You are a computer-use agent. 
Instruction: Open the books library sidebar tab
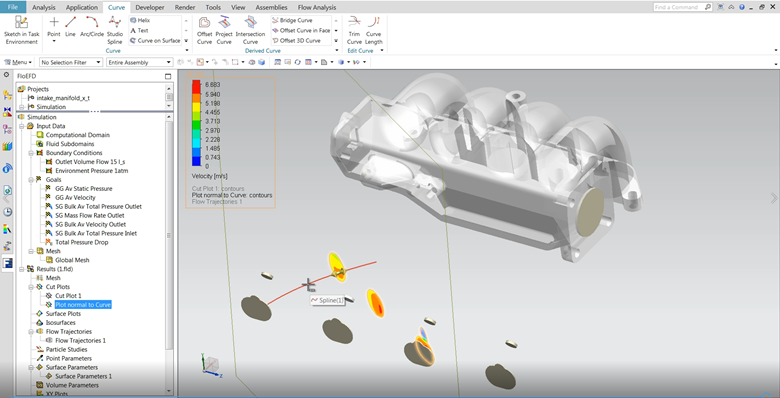pyautogui.click(x=7, y=146)
